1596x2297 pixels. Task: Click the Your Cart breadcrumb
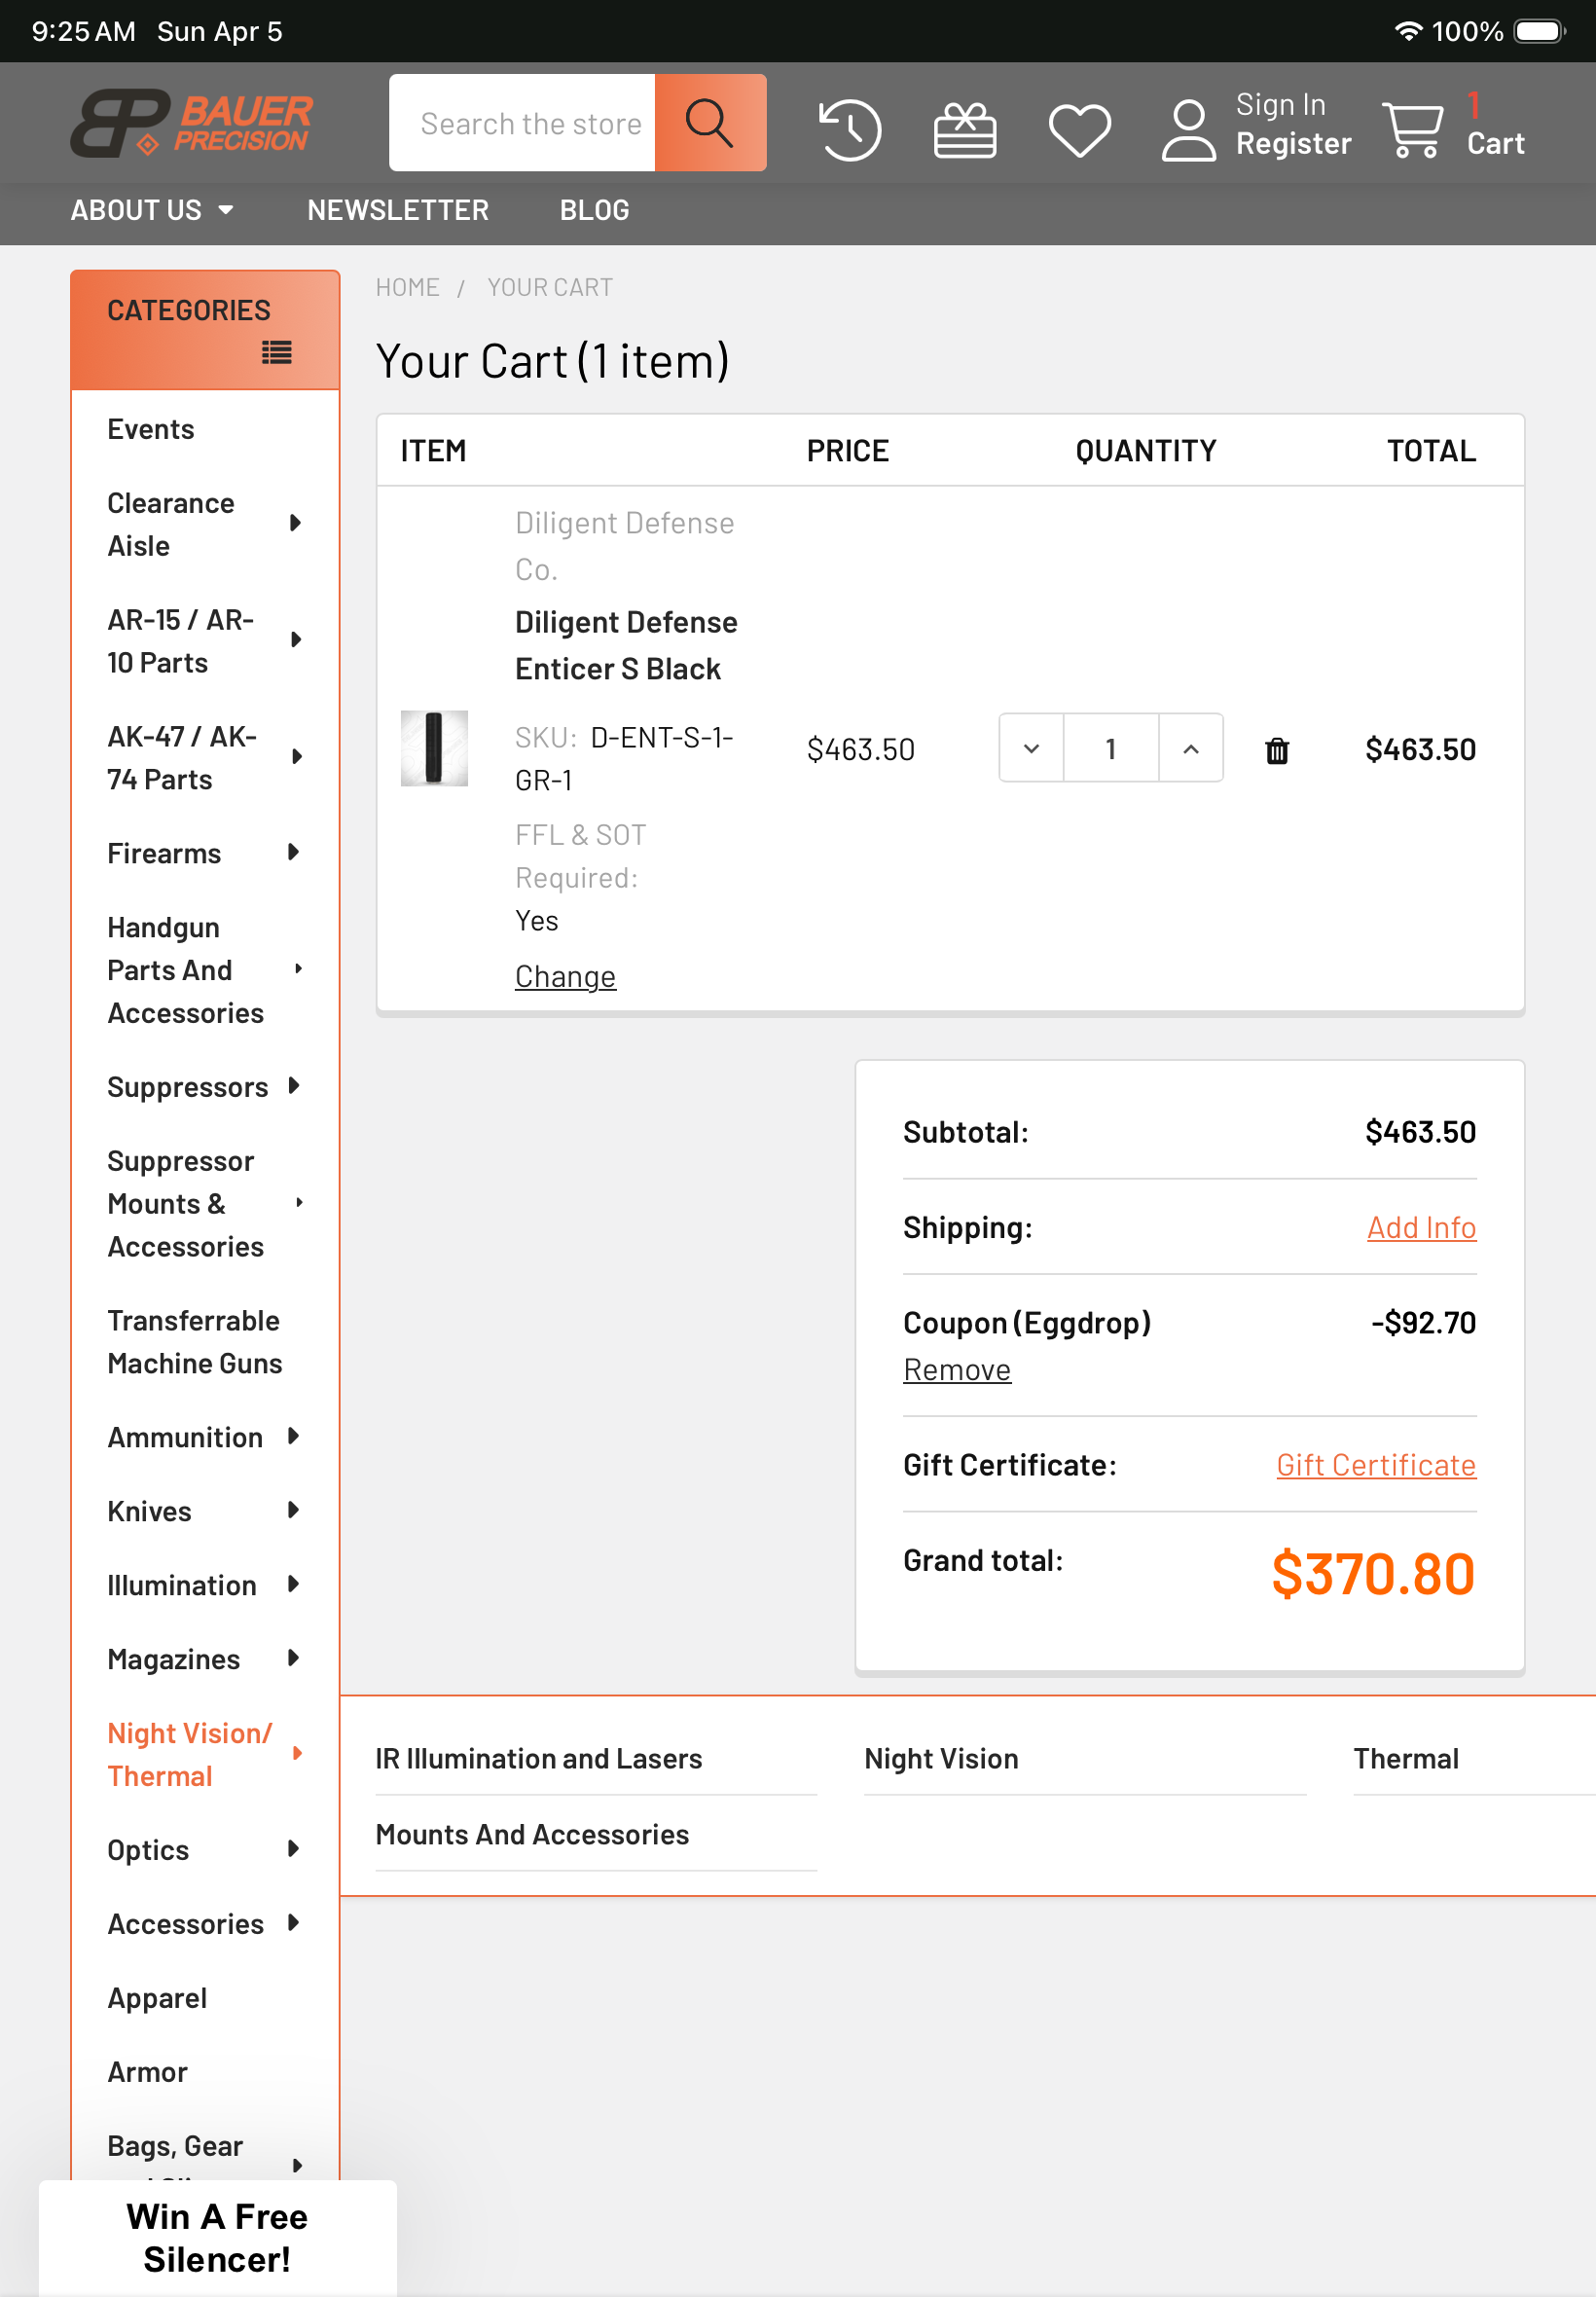pyautogui.click(x=550, y=288)
